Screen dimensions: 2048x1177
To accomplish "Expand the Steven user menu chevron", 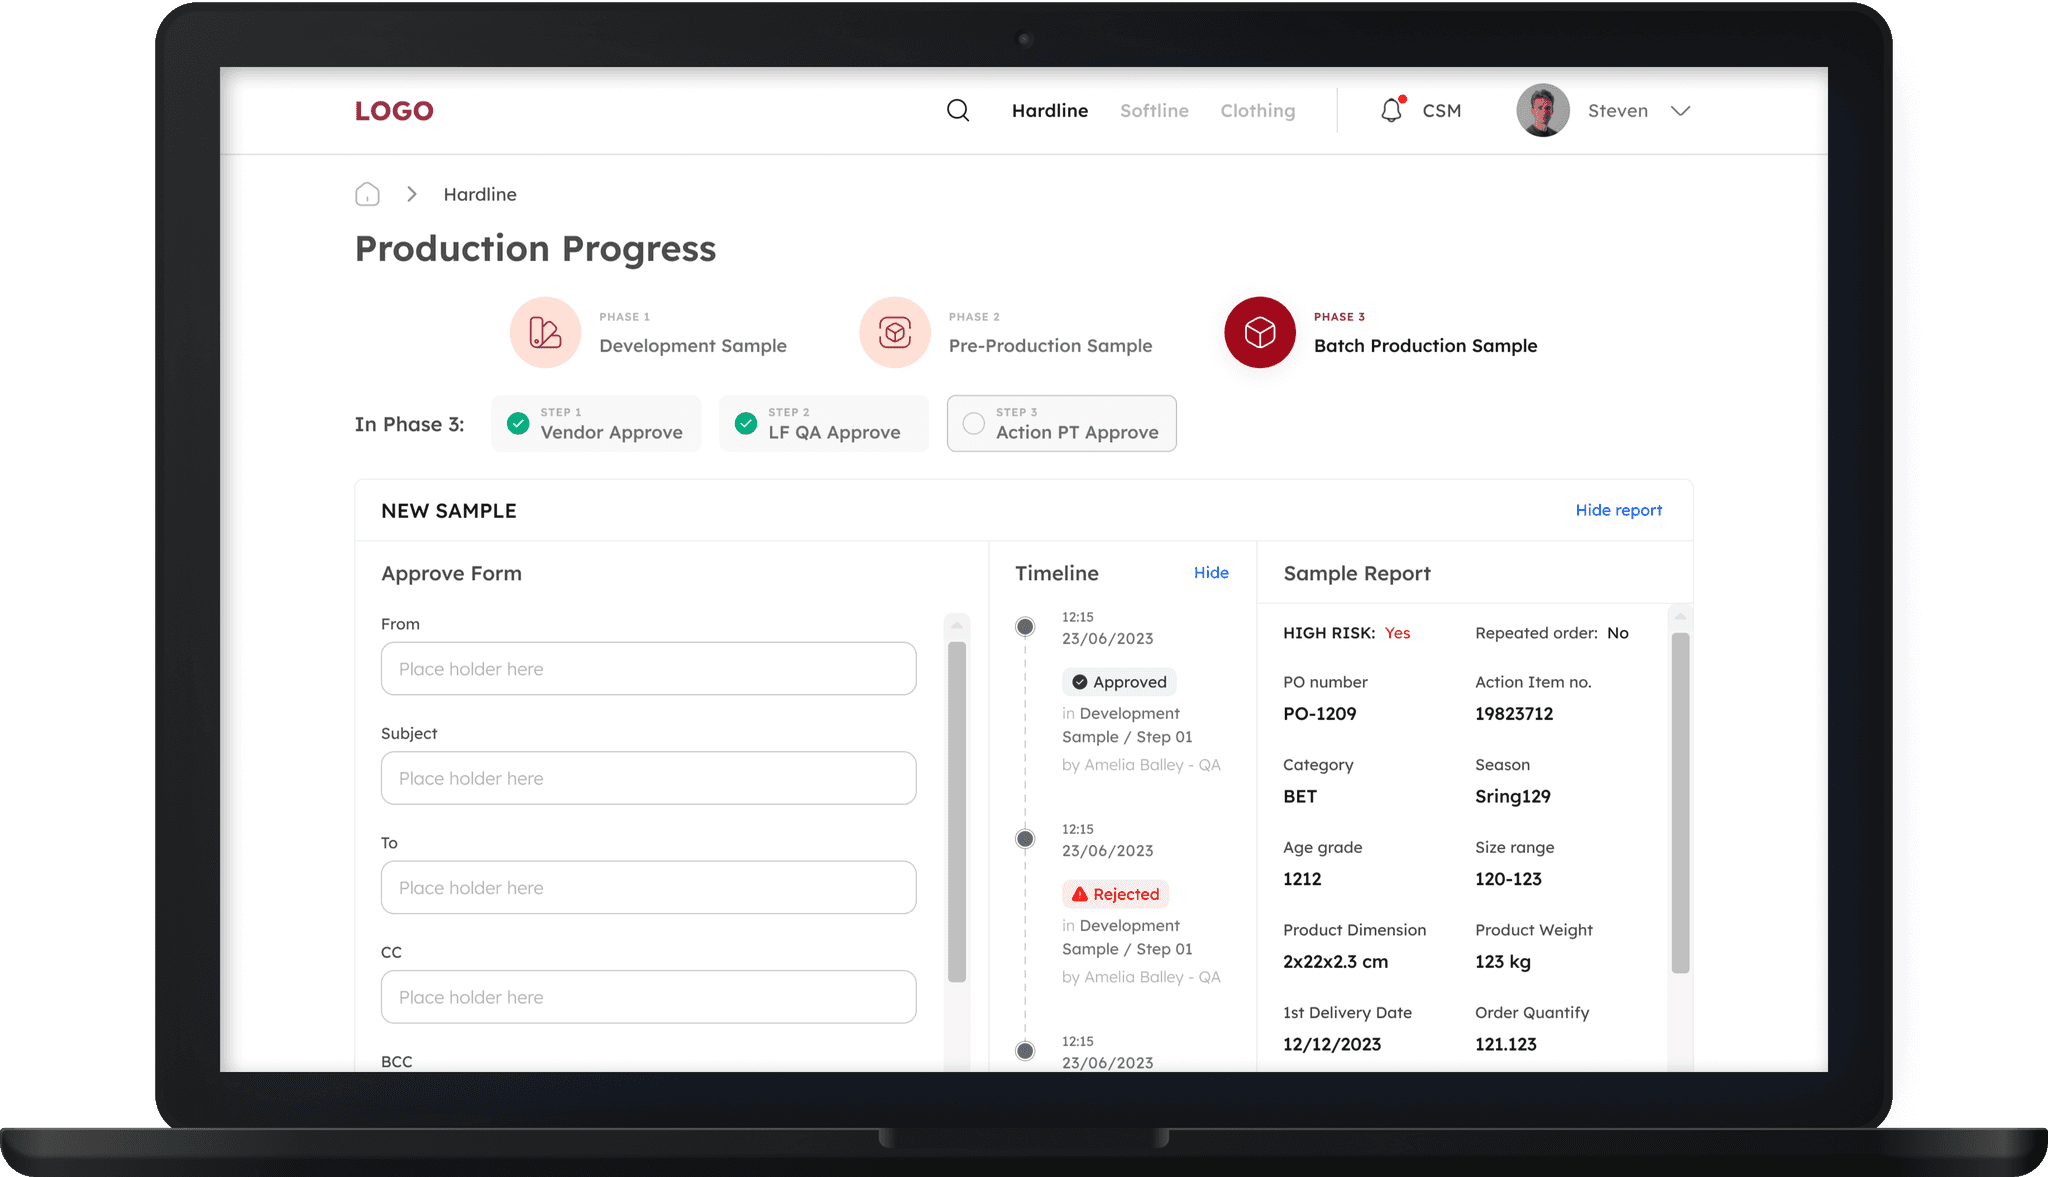I will coord(1680,111).
